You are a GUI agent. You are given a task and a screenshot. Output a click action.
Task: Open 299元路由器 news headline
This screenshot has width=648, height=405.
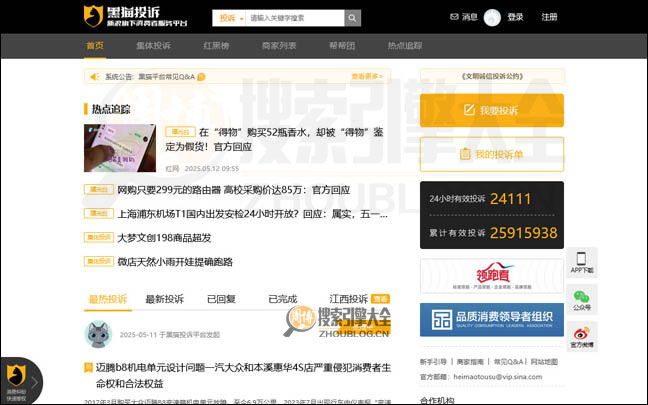[233, 190]
